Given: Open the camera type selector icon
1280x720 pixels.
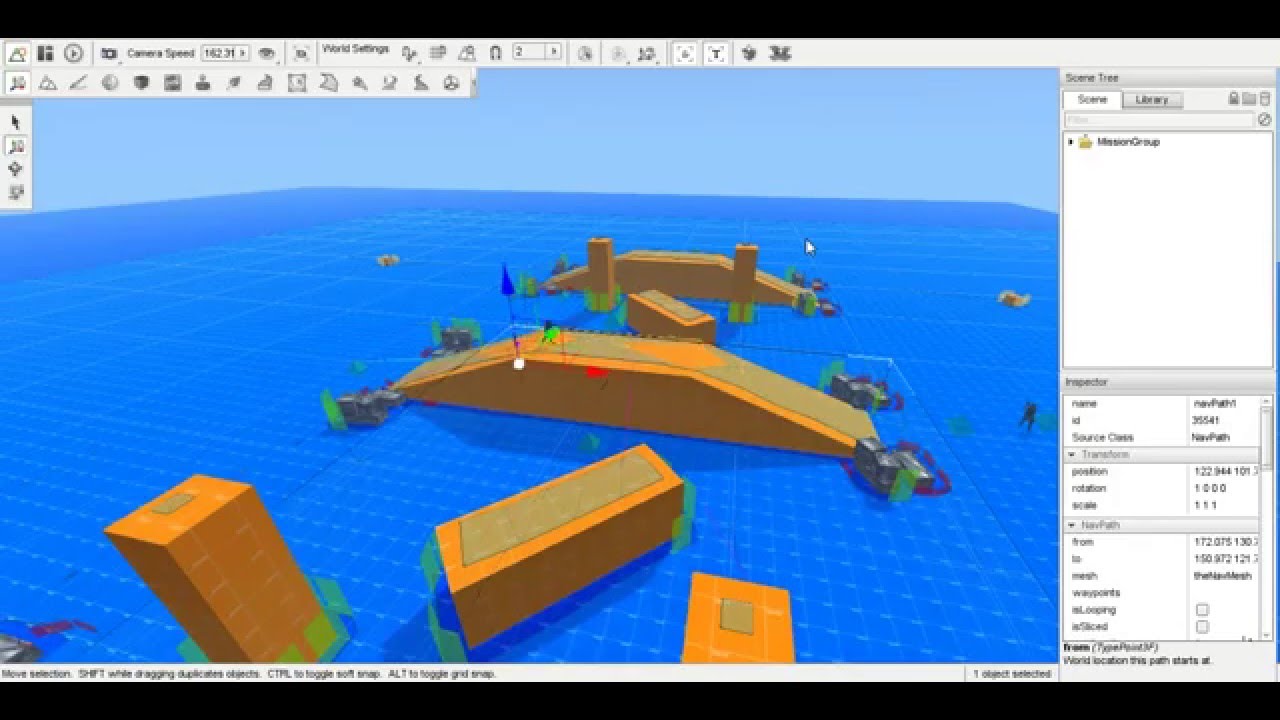Looking at the screenshot, I should pyautogui.click(x=109, y=53).
